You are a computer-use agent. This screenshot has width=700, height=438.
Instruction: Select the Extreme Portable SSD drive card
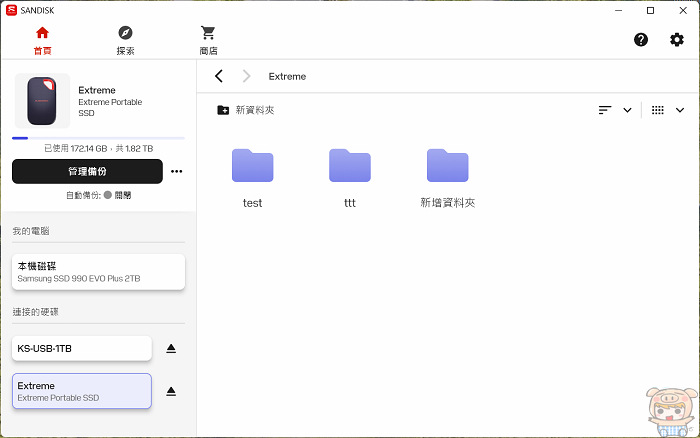[x=82, y=391]
